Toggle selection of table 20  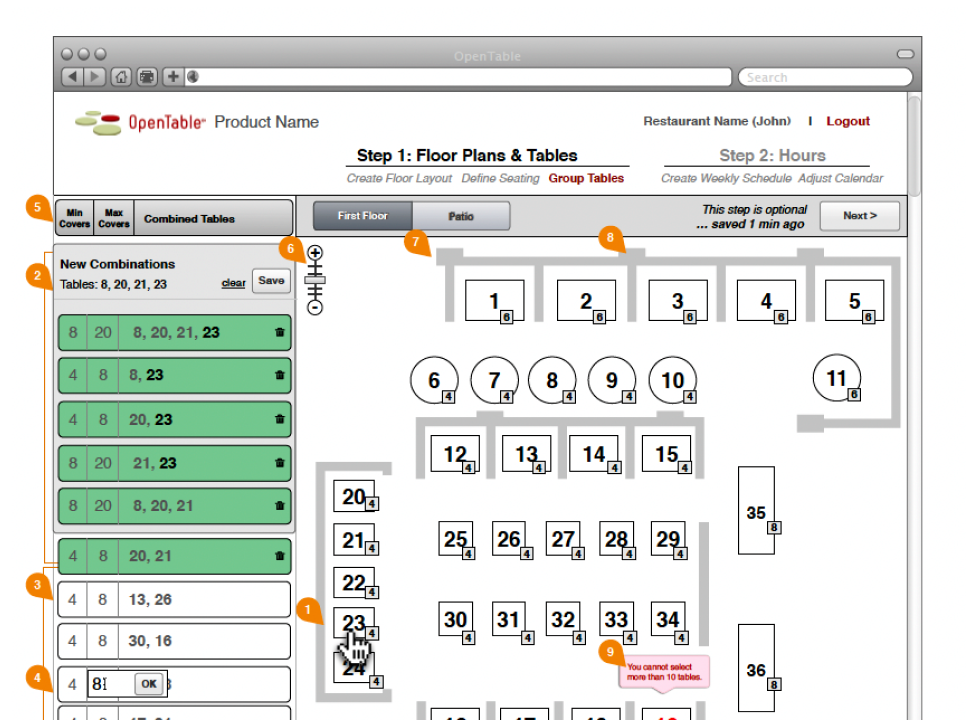click(353, 496)
